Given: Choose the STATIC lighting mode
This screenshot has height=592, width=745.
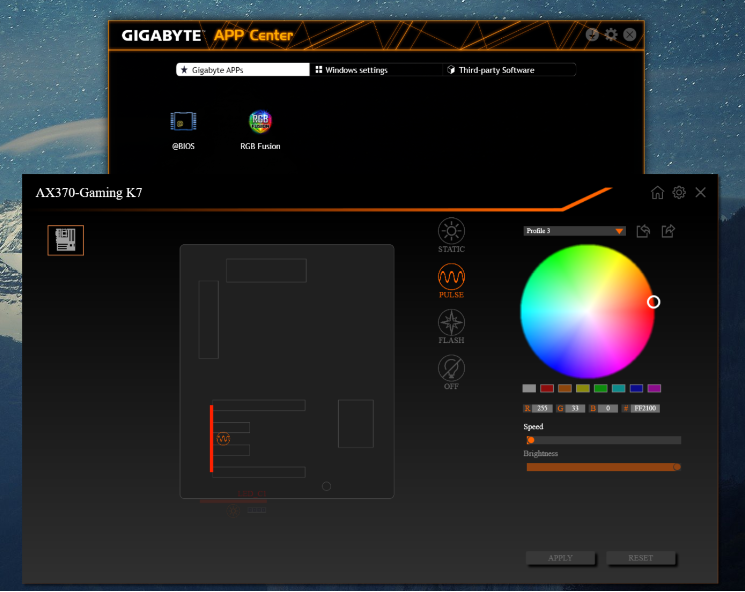Looking at the screenshot, I should coord(451,235).
